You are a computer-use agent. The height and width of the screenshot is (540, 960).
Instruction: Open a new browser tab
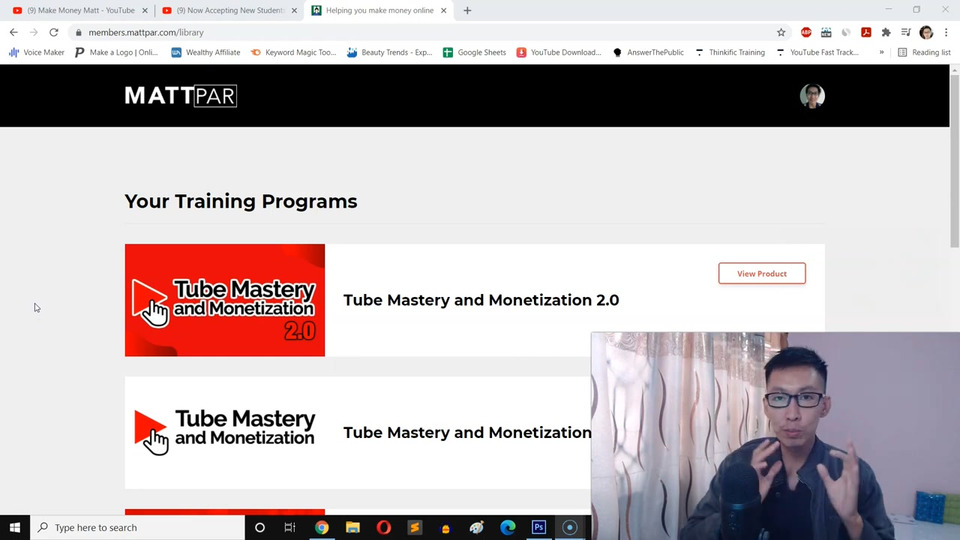(467, 10)
